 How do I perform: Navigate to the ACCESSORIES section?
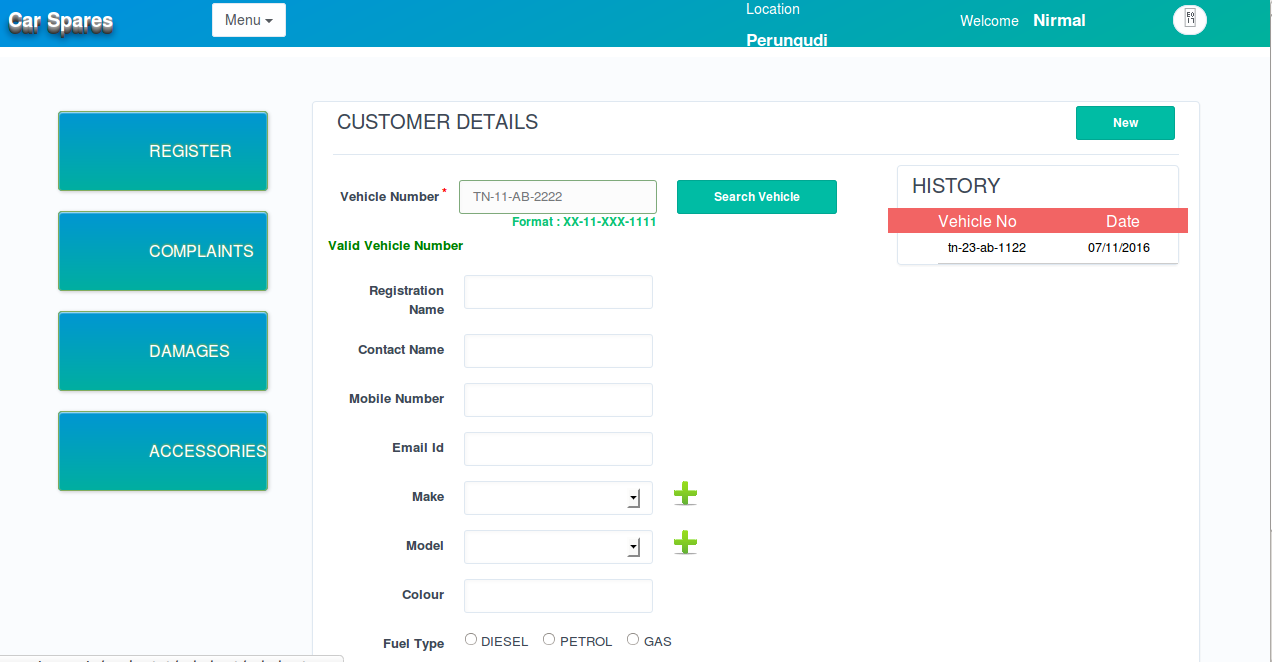[163, 451]
